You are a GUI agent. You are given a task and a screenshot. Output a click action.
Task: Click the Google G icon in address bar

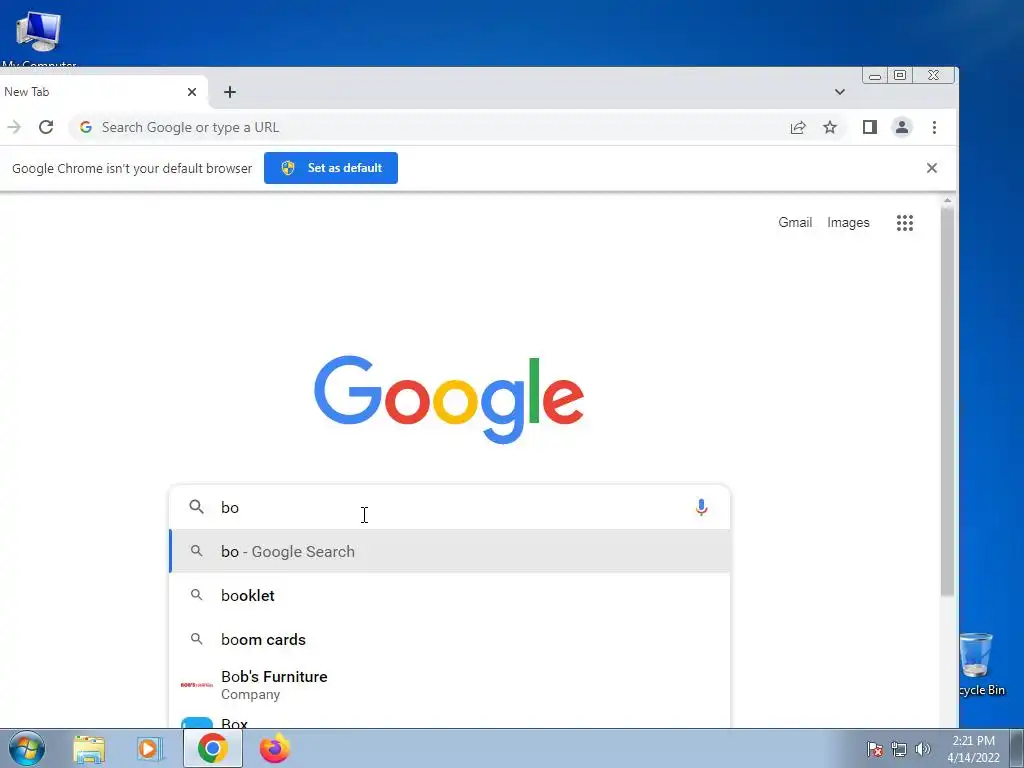coord(86,127)
